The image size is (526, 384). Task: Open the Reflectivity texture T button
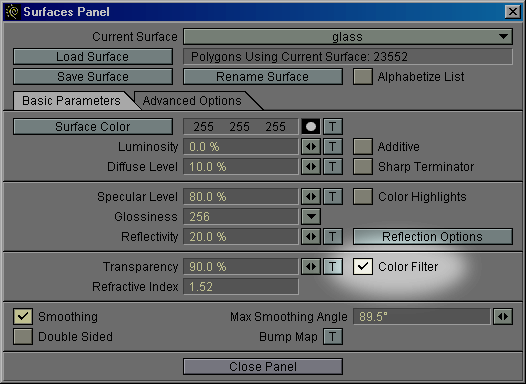333,237
